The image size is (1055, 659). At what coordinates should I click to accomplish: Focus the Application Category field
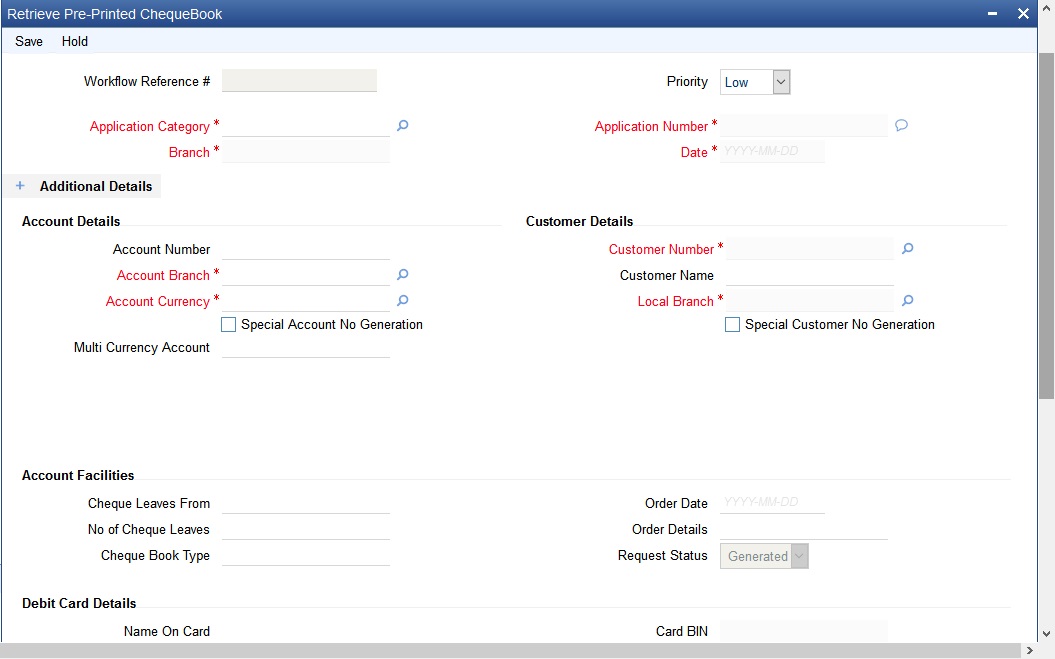(x=306, y=126)
